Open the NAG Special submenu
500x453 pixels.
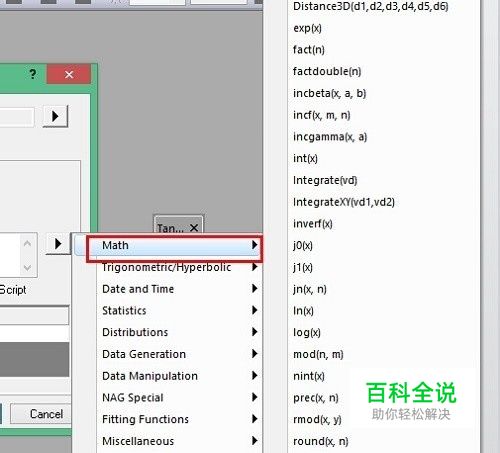180,397
